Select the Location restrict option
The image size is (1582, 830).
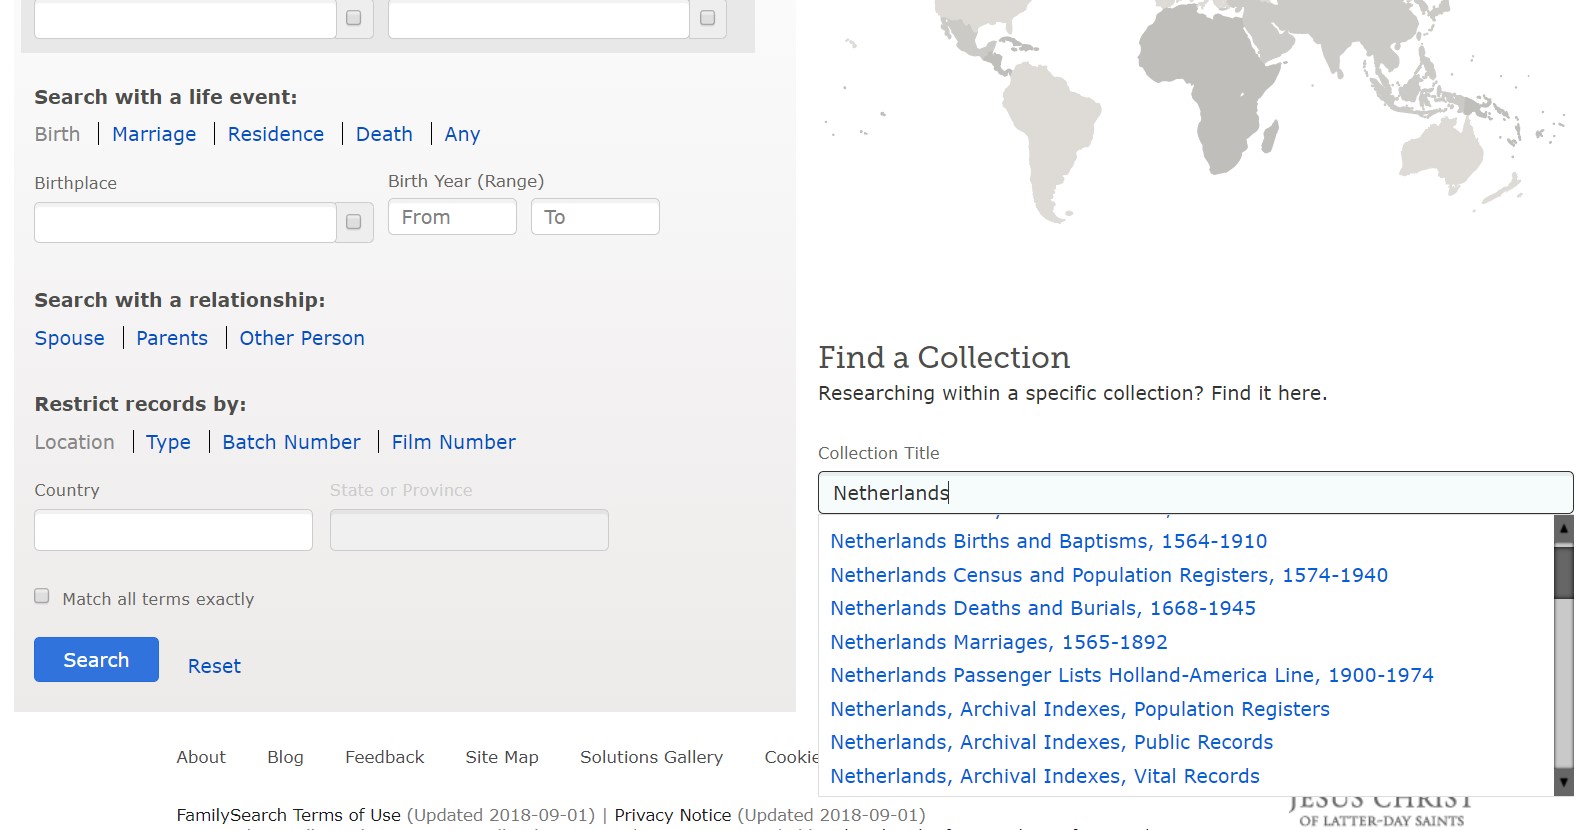(x=74, y=442)
